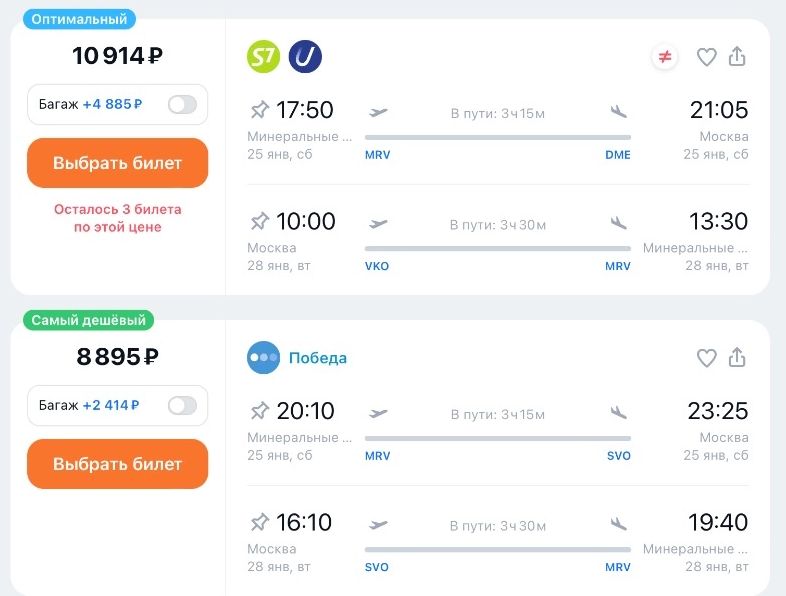Pin the 20:10 Победа departure flight
786x596 pixels.
[x=260, y=411]
